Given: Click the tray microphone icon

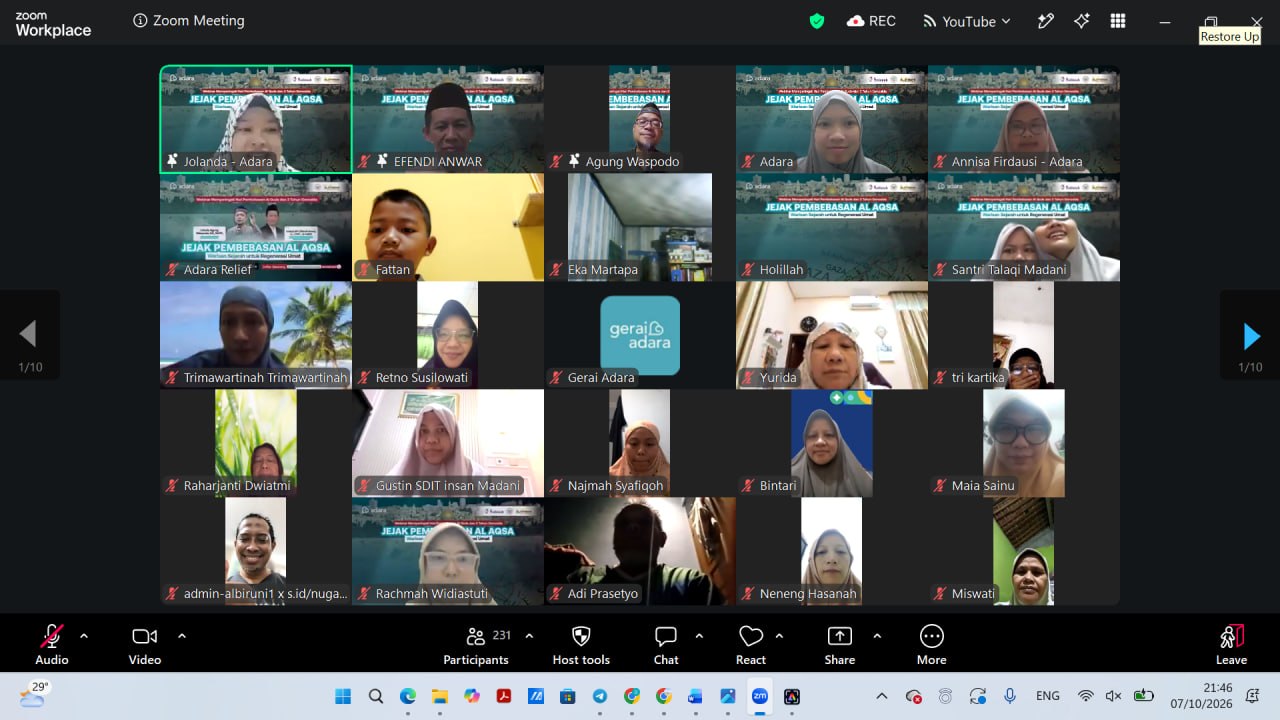Looking at the screenshot, I should coord(1010,696).
